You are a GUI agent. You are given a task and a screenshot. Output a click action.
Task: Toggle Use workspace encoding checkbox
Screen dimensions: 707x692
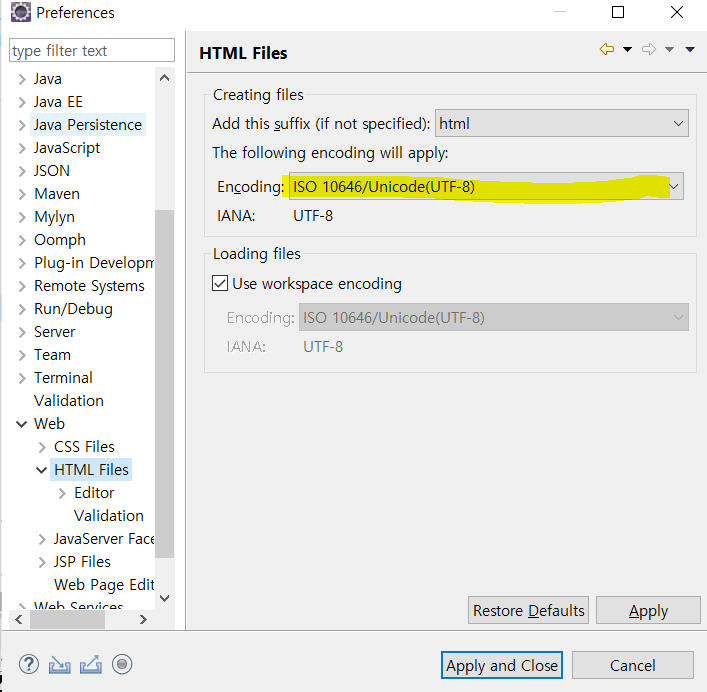(x=220, y=284)
